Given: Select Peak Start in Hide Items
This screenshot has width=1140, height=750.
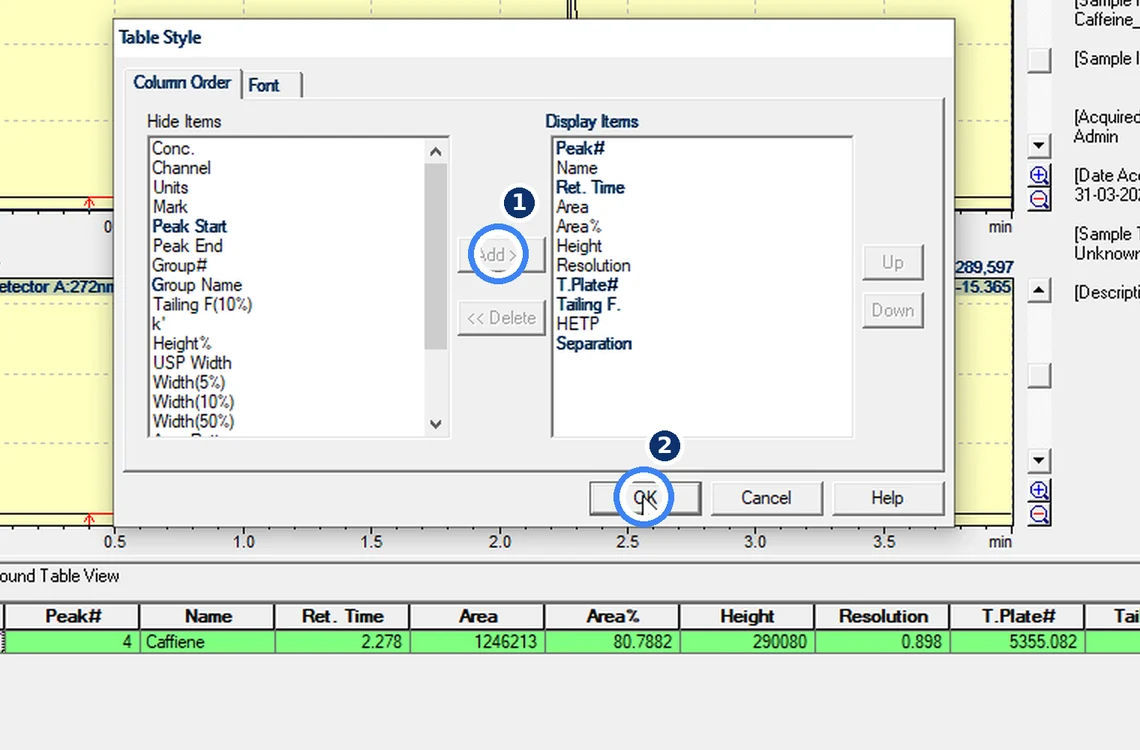Looking at the screenshot, I should coord(189,227).
